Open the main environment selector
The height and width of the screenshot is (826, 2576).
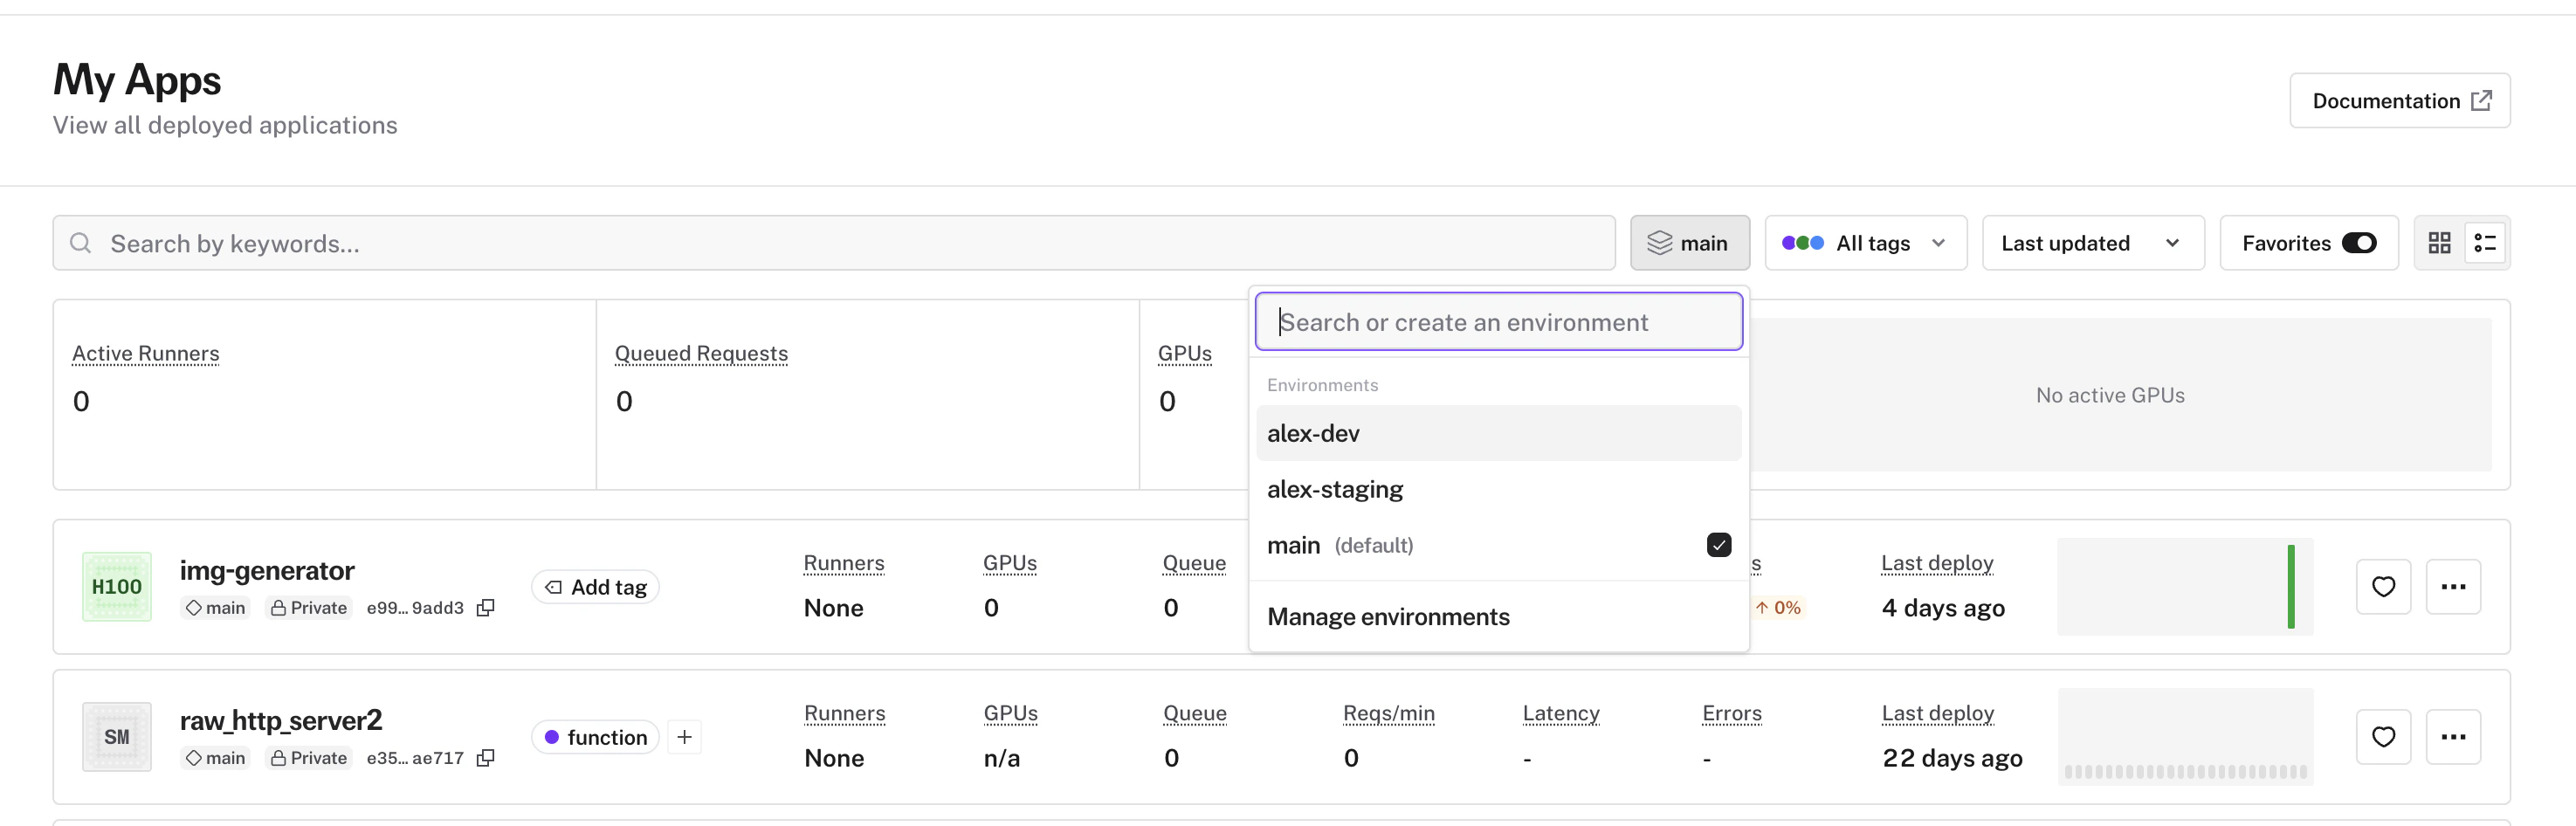click(x=1690, y=242)
